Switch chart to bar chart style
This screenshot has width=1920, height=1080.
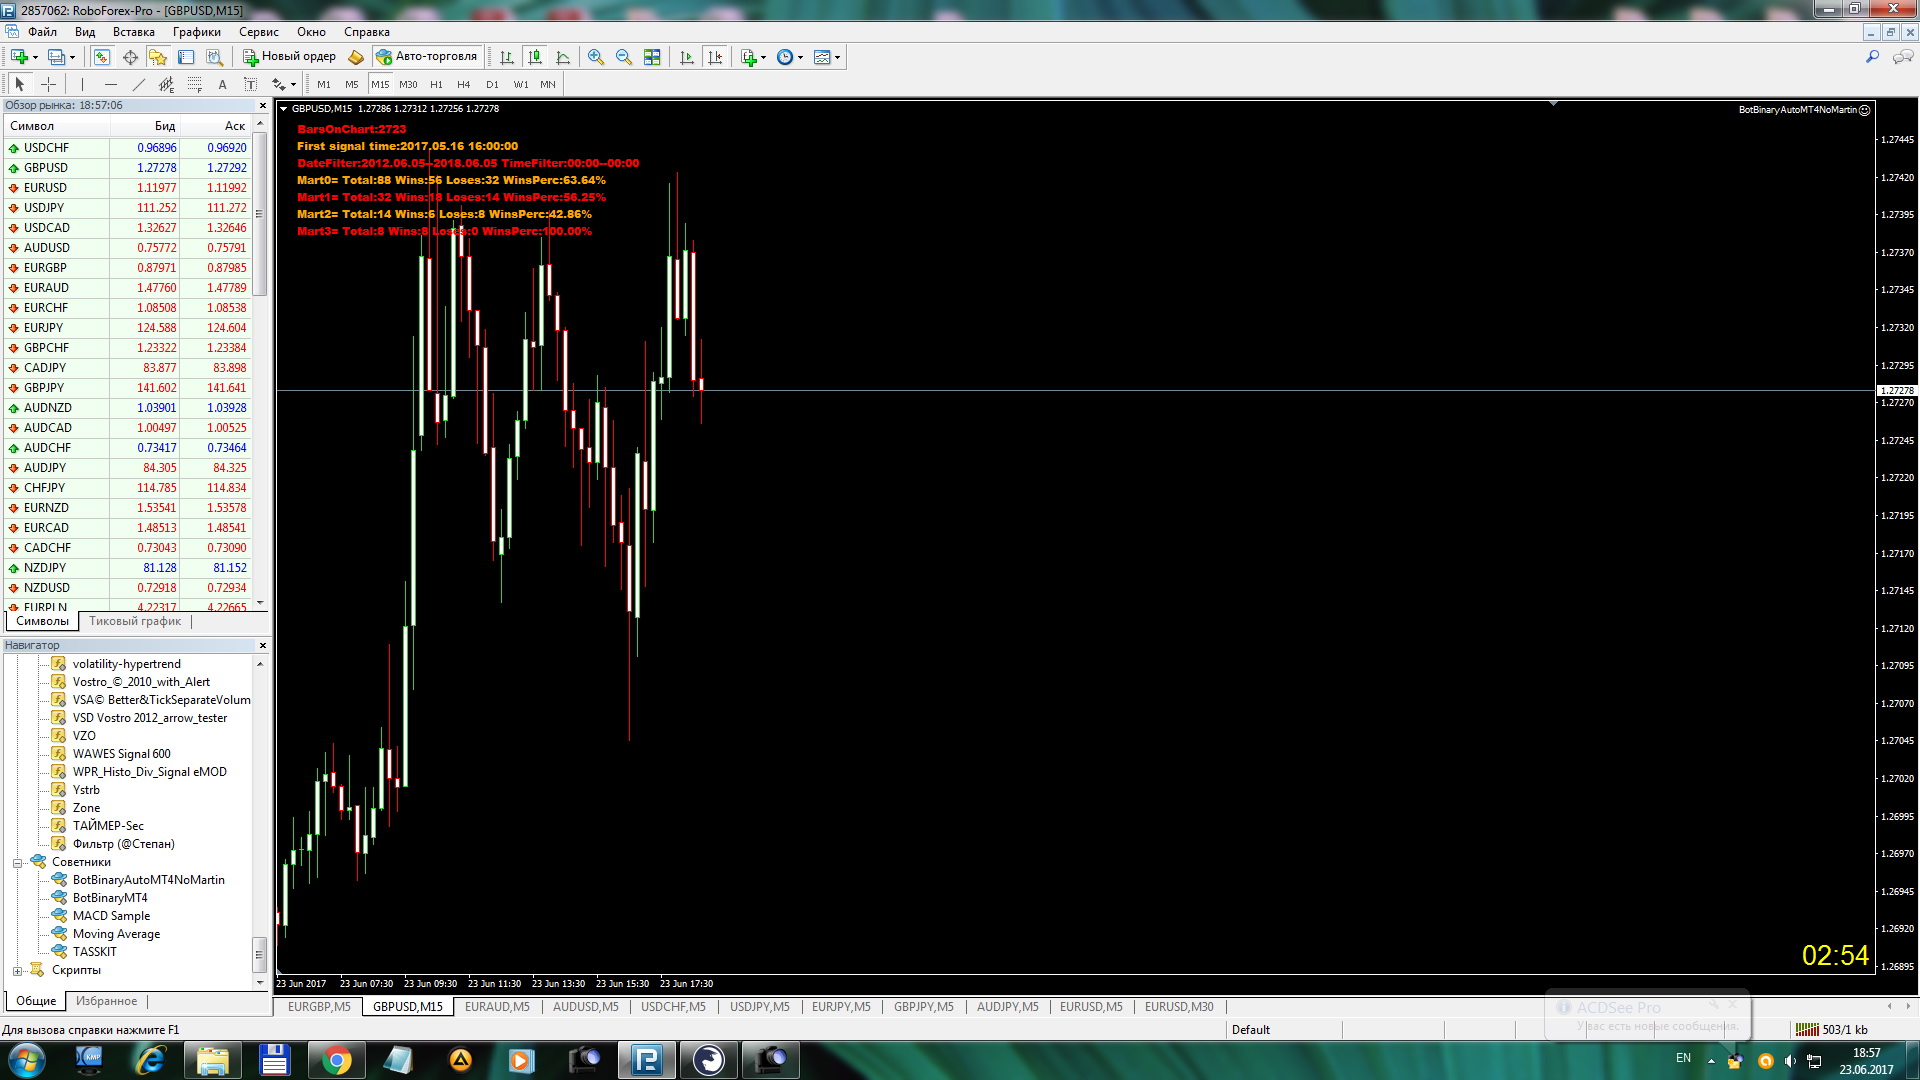[507, 57]
